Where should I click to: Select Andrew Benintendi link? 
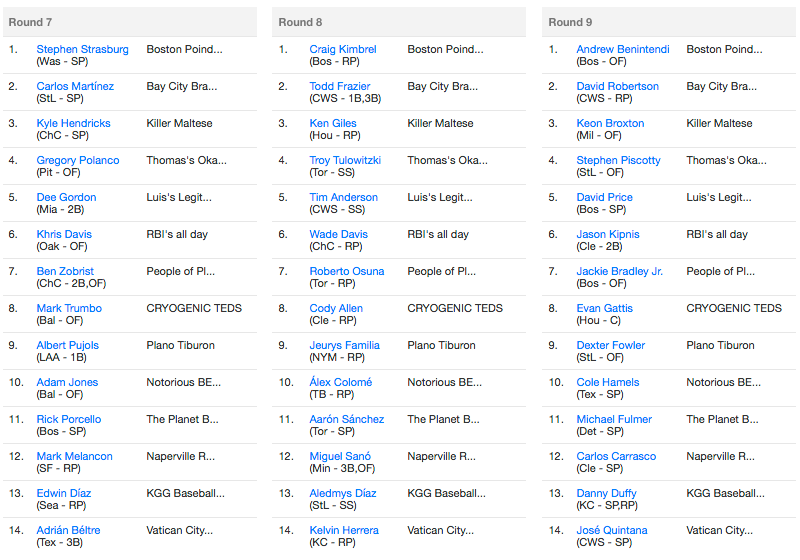point(622,49)
